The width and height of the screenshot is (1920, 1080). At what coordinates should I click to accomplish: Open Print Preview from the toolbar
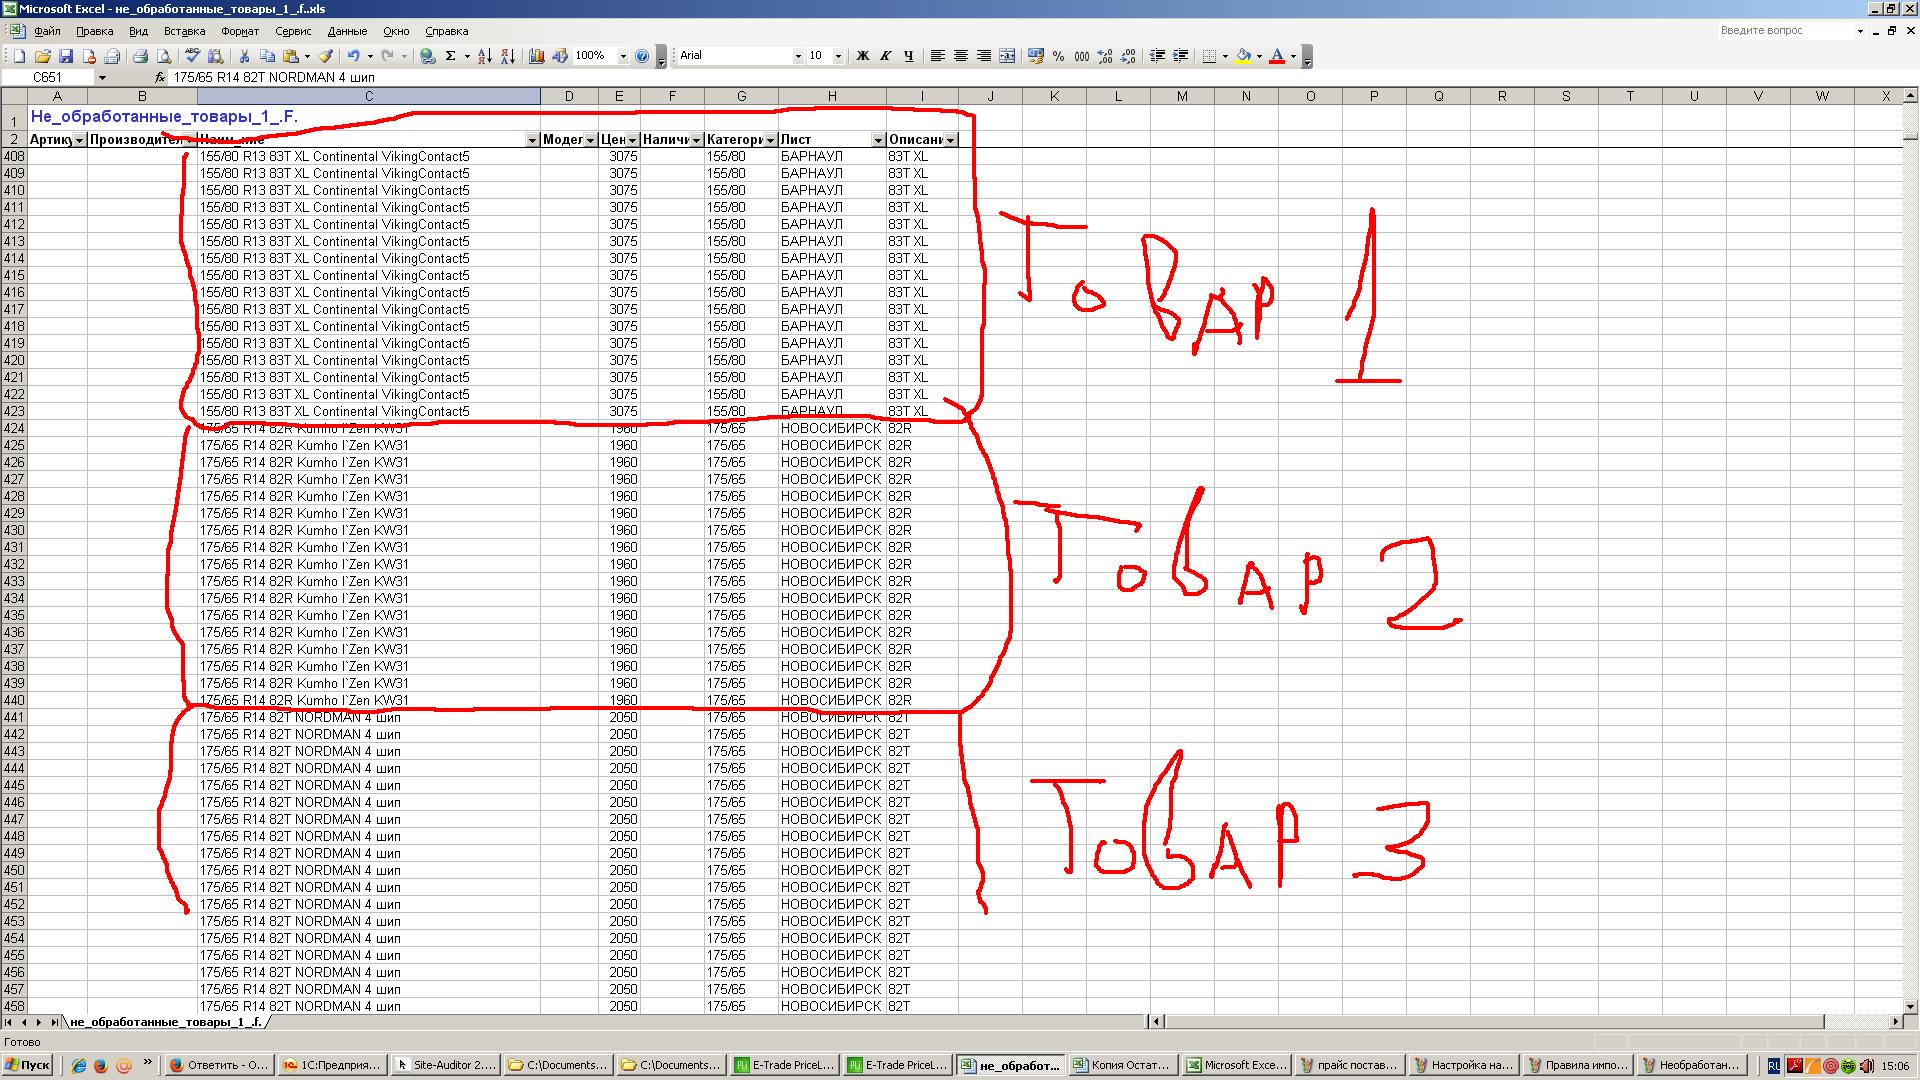(x=164, y=56)
